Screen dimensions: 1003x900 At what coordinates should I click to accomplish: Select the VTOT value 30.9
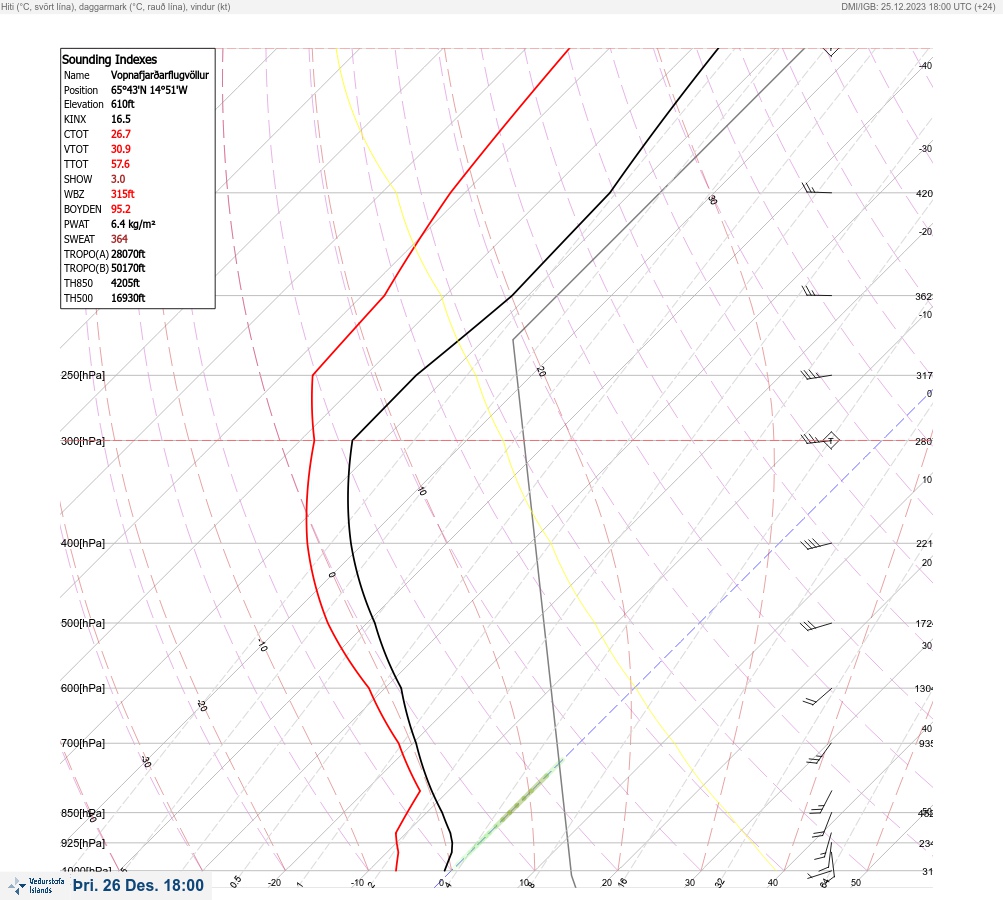(x=121, y=149)
